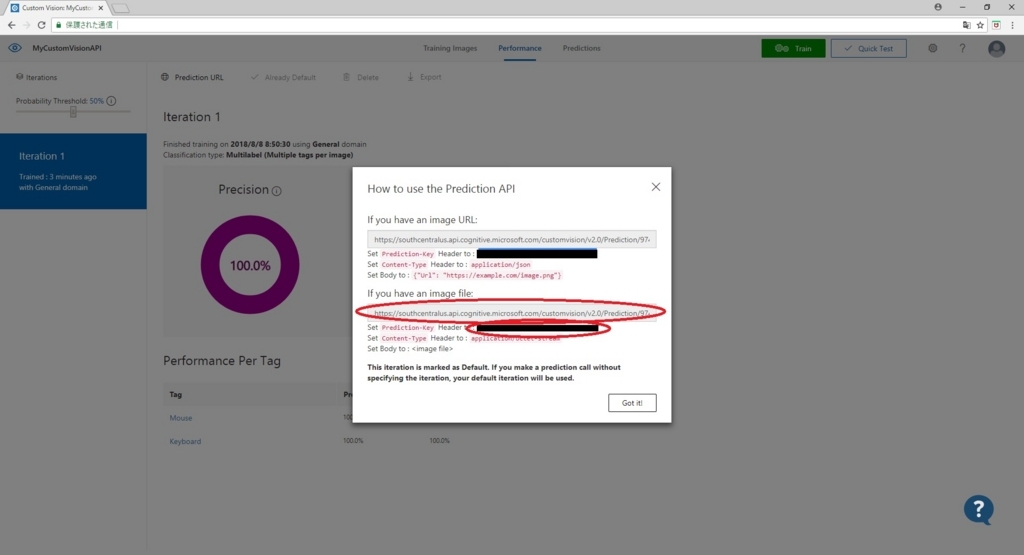Viewport: 1024px width, 555px height.
Task: Click the 100.0% precision donut chart
Action: [250, 265]
